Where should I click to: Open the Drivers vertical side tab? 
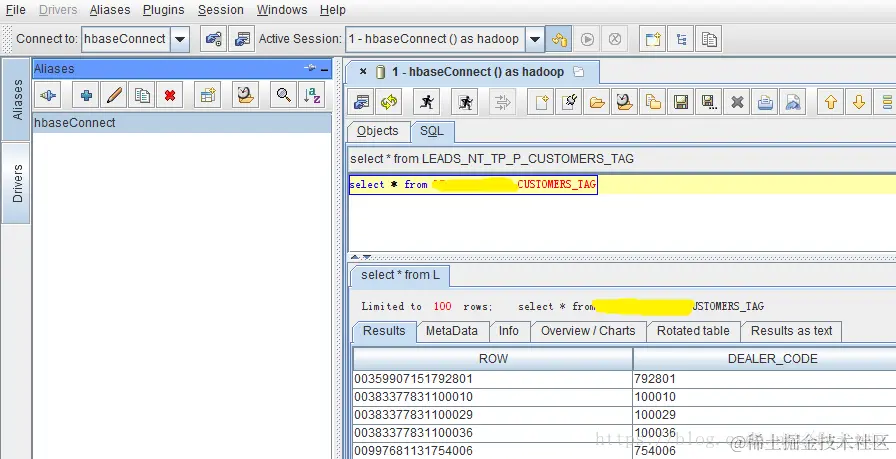coord(17,183)
